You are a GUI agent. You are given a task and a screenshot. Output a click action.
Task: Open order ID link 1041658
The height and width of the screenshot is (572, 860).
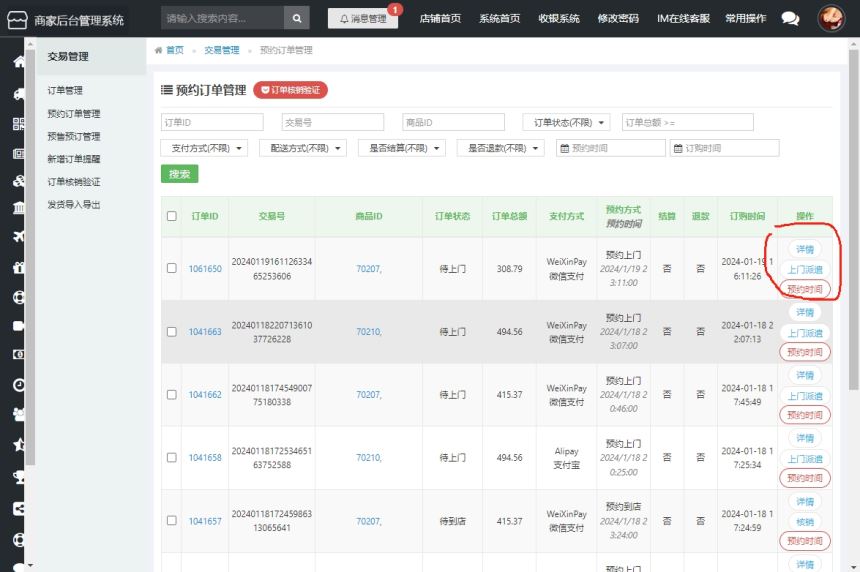coord(205,457)
